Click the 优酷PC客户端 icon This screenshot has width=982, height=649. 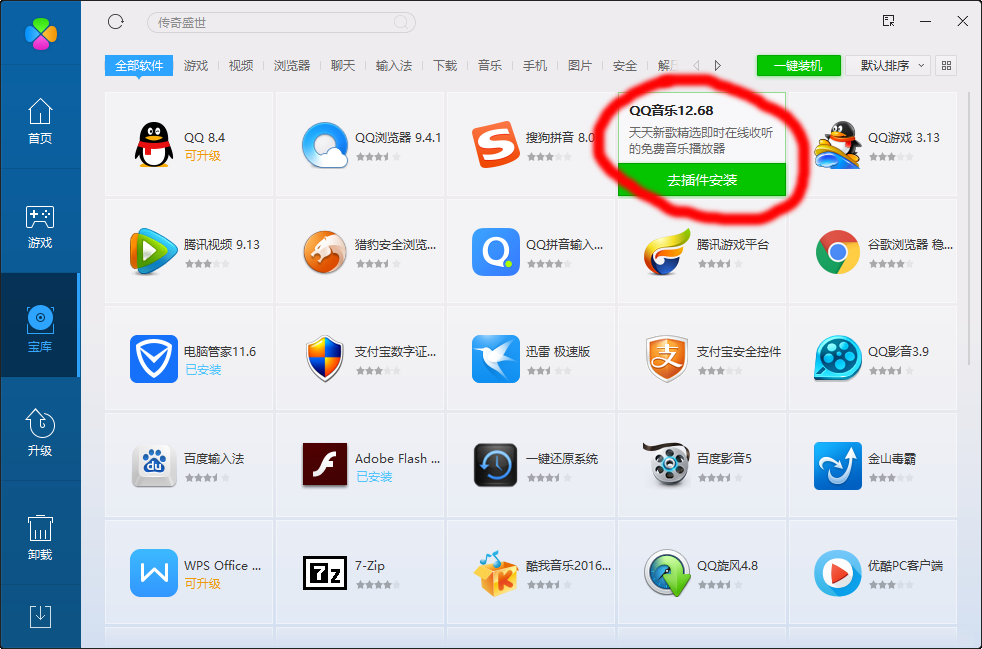coord(837,573)
